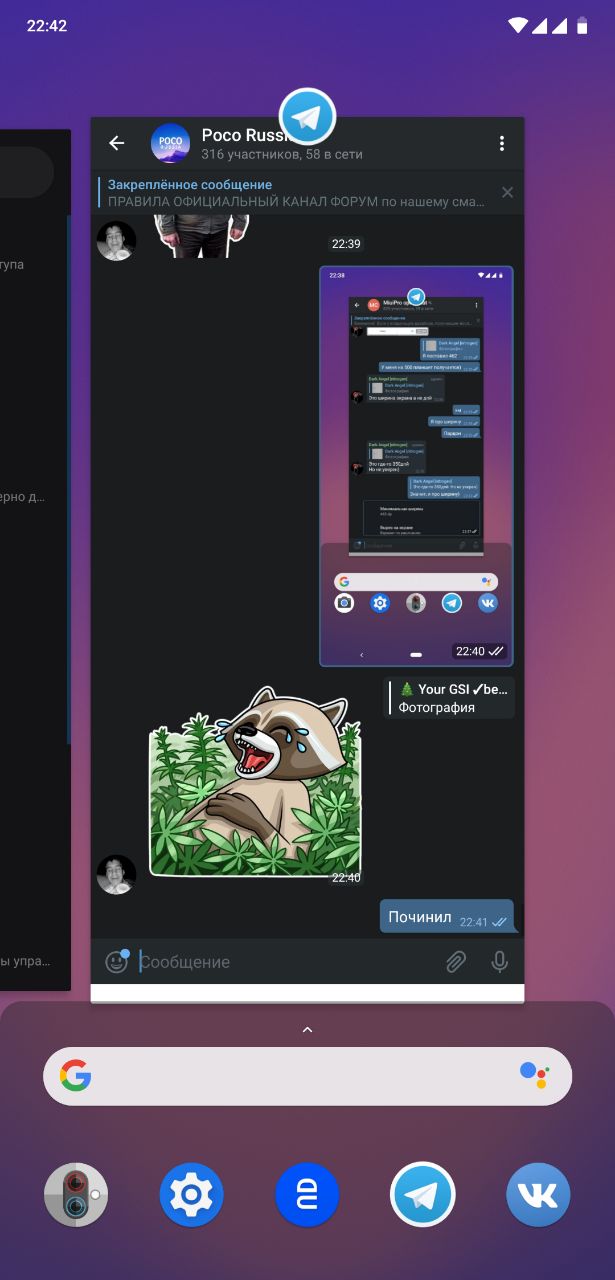Open the pinned message ПРАВИЛА ОФИЦИАЛЬНЫЙ КАНАЛ

(x=296, y=192)
